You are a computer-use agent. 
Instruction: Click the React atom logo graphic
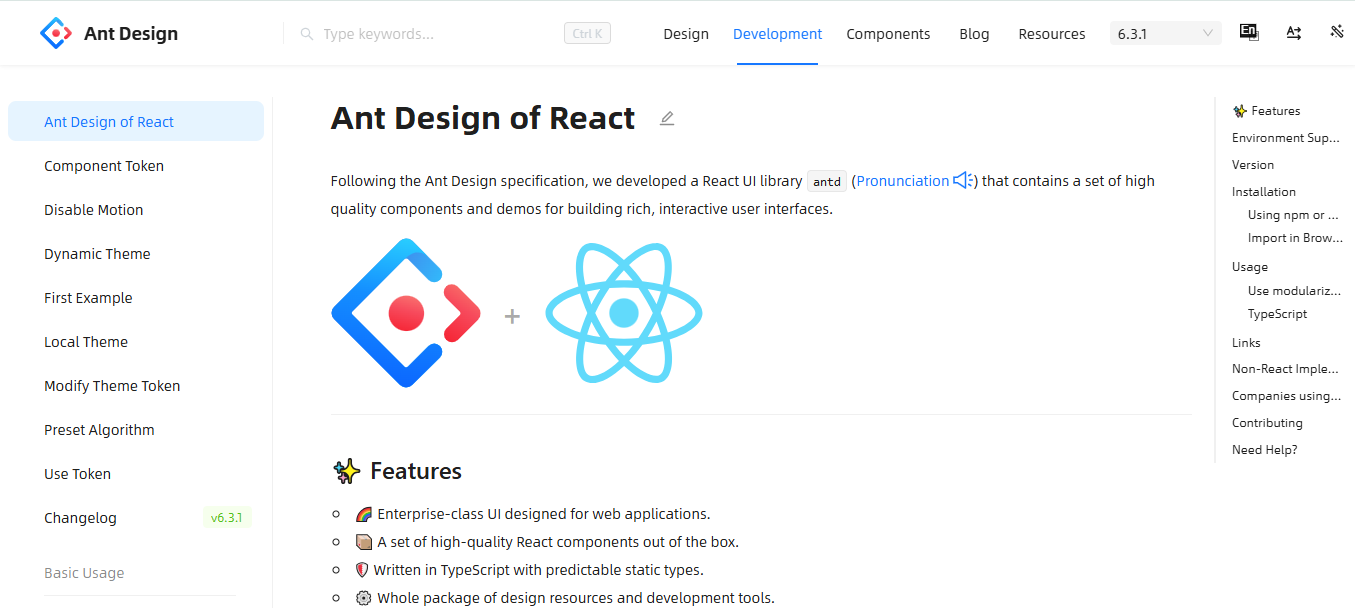tap(623, 313)
